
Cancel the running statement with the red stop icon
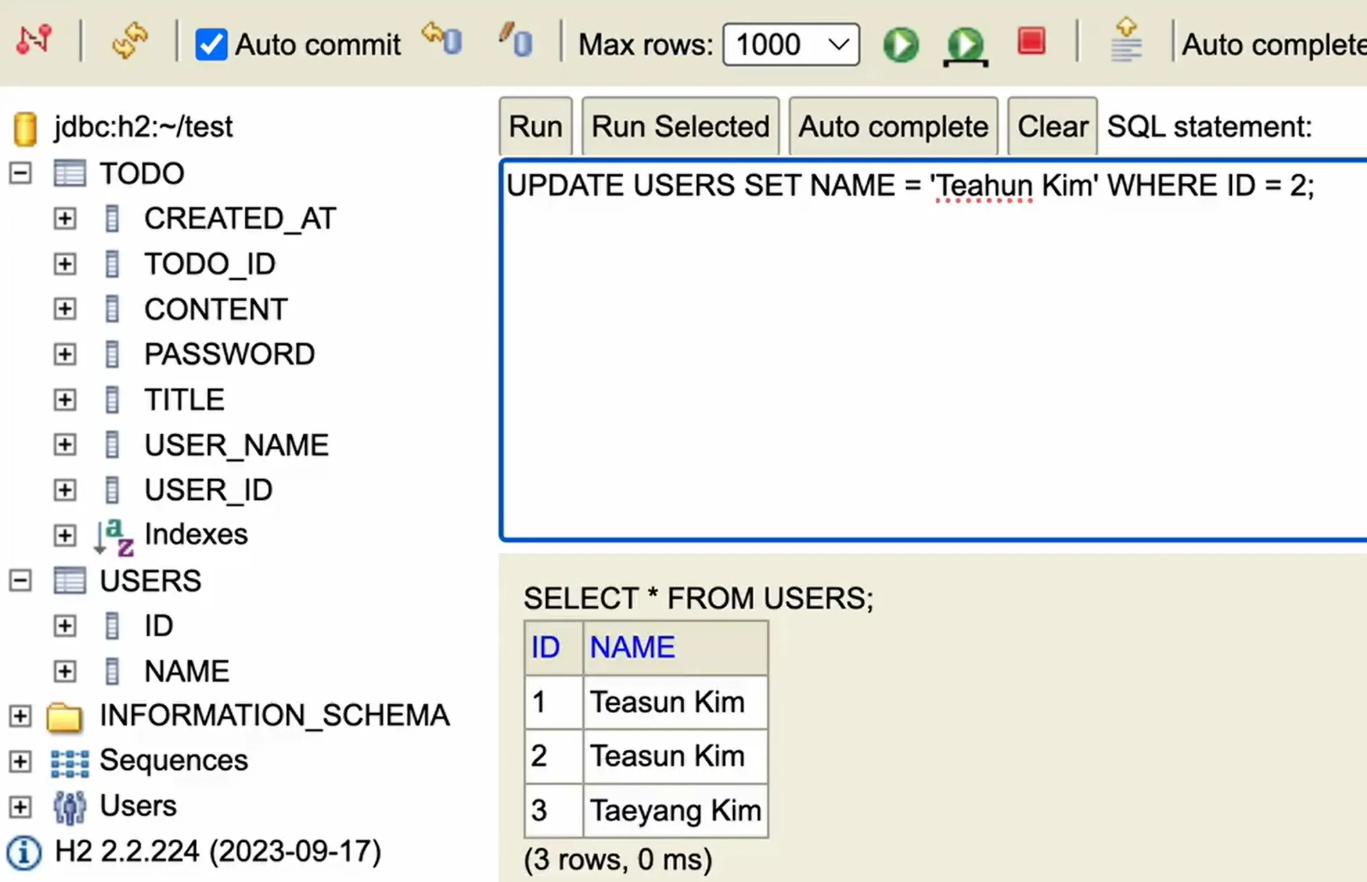pyautogui.click(x=1031, y=42)
